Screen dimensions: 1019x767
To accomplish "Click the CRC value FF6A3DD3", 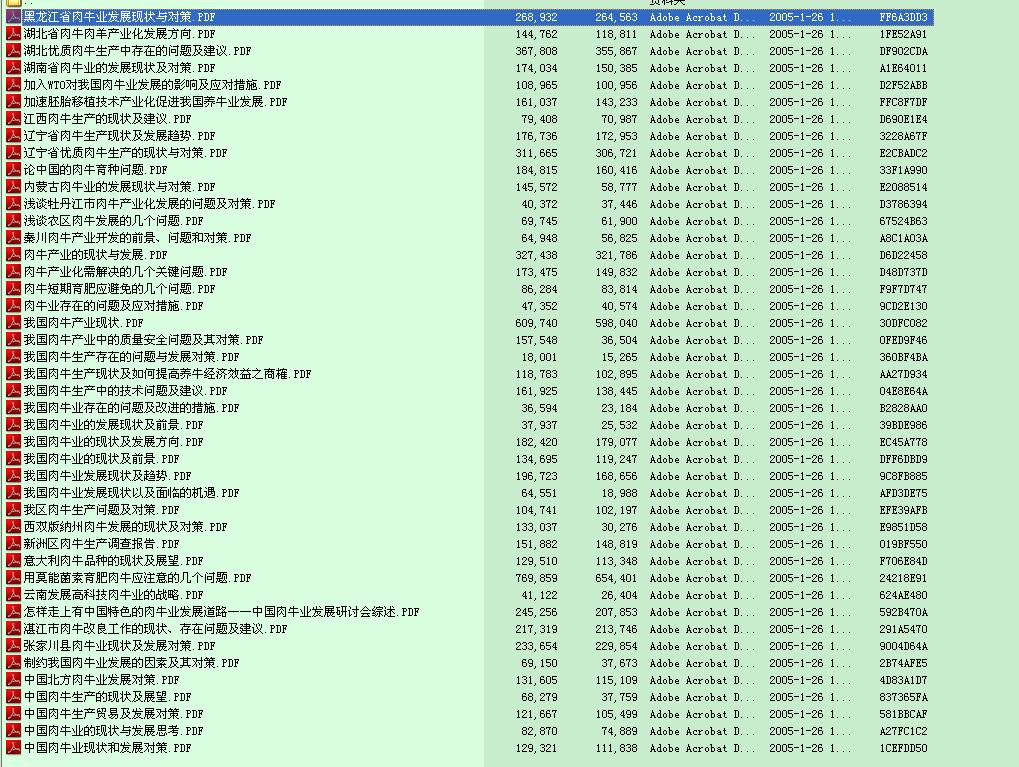I will 903,18.
